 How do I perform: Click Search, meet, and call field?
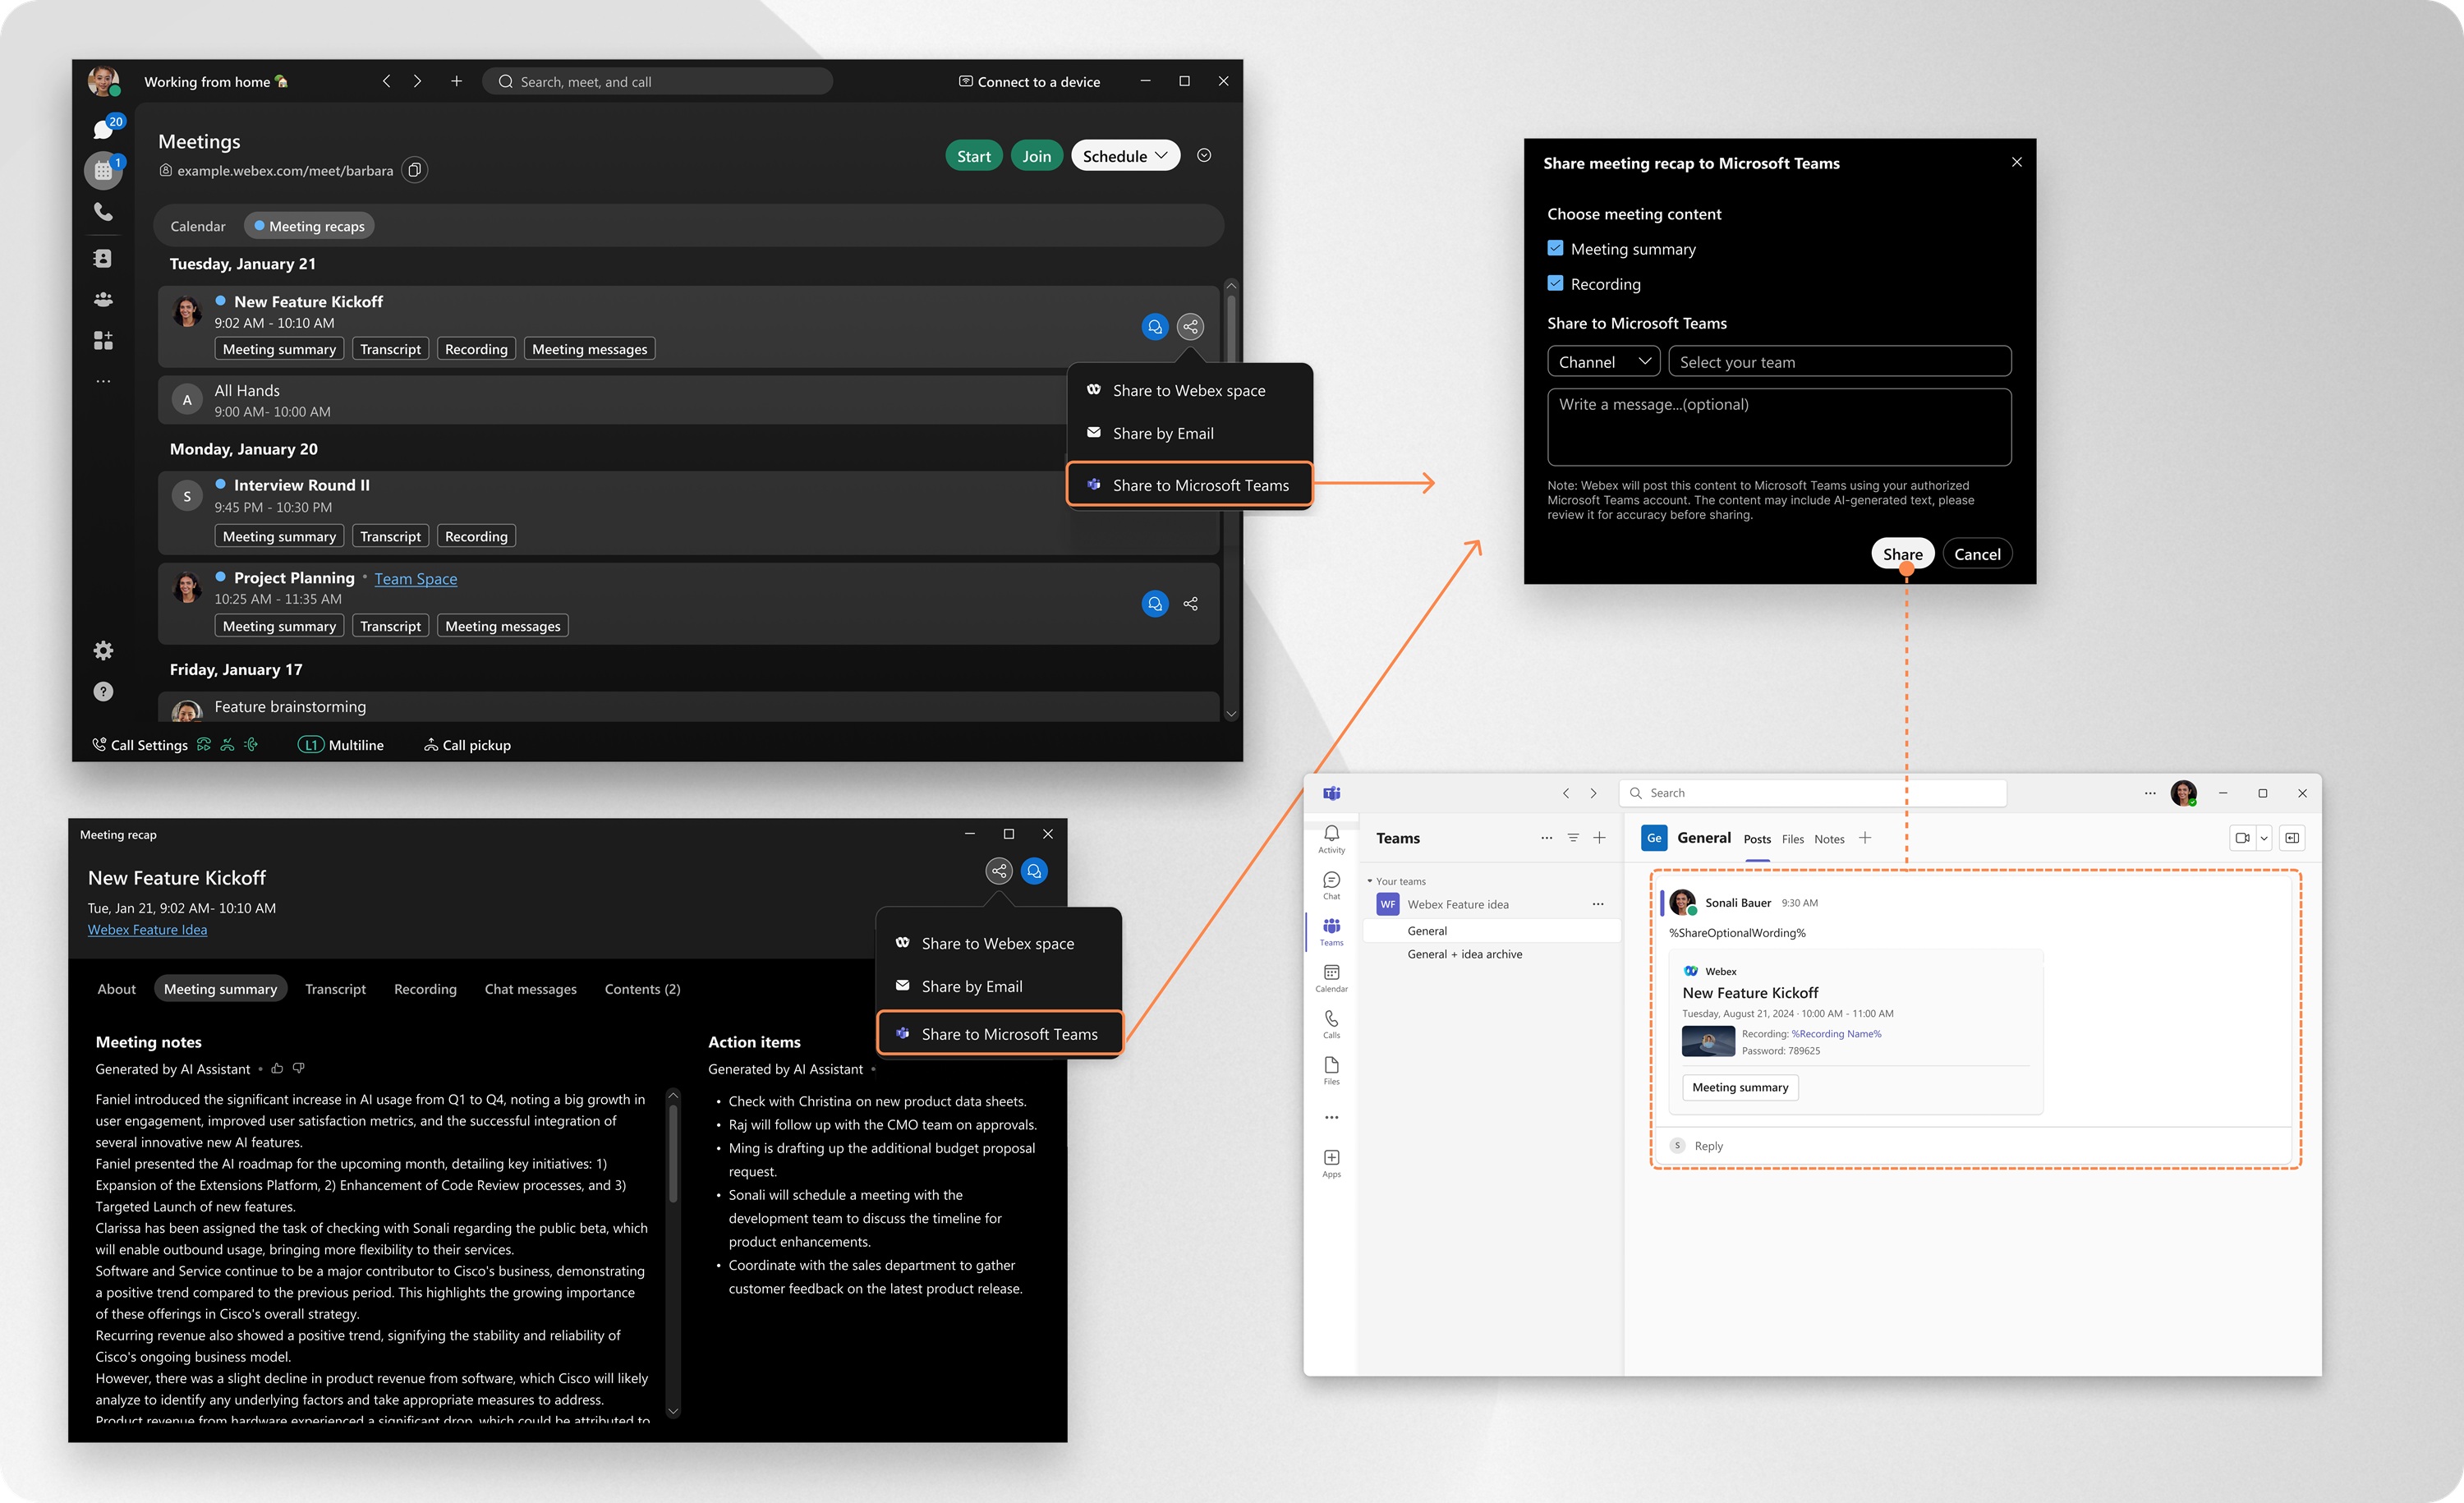[x=658, y=81]
